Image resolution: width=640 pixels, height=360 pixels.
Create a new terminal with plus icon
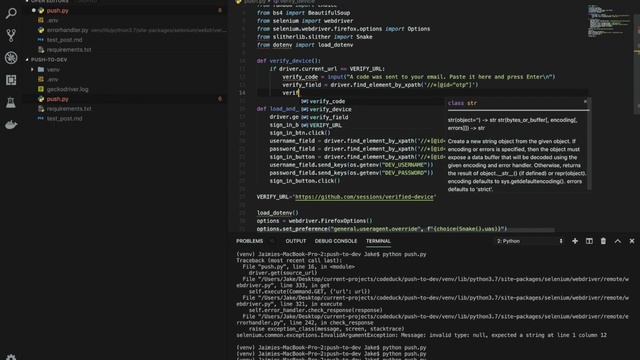click(575, 241)
